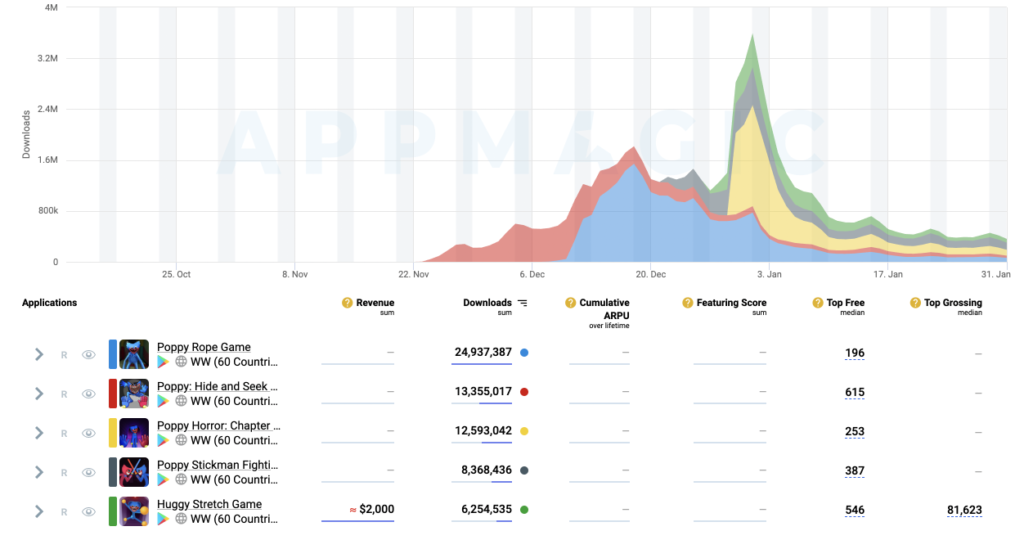Click the Top Free value 196
The height and width of the screenshot is (549, 1024).
854,353
